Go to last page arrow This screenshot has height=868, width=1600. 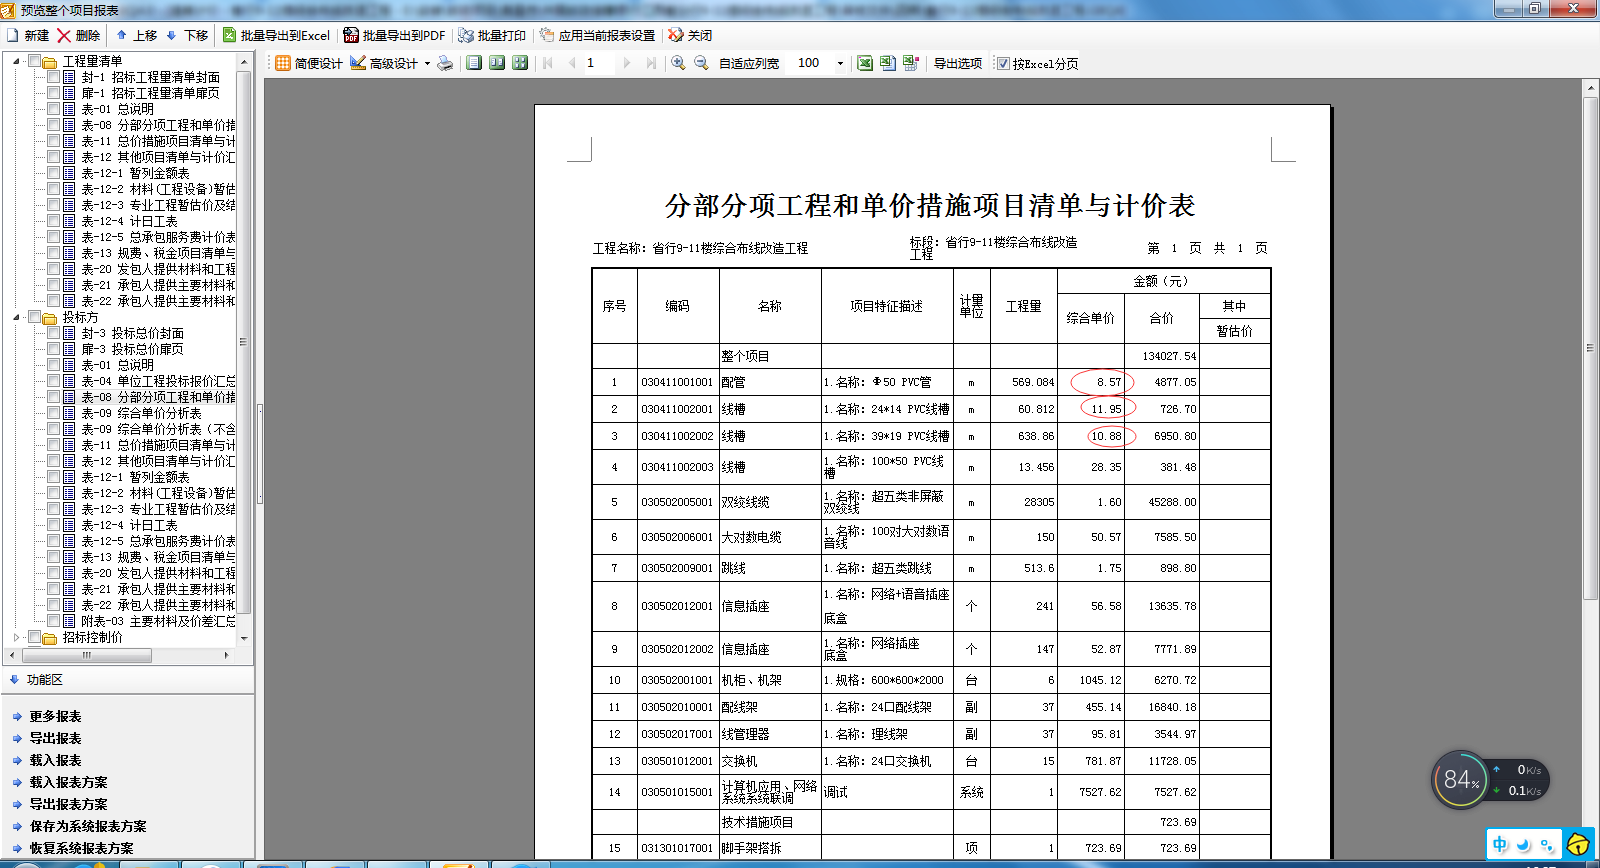651,63
